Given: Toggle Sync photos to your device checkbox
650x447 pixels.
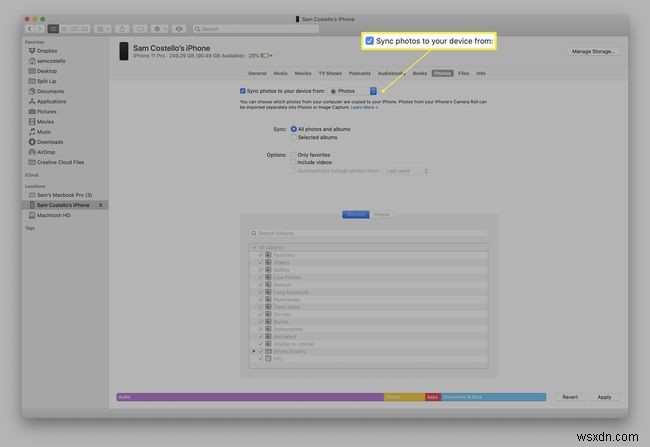Looking at the screenshot, I should pyautogui.click(x=243, y=91).
